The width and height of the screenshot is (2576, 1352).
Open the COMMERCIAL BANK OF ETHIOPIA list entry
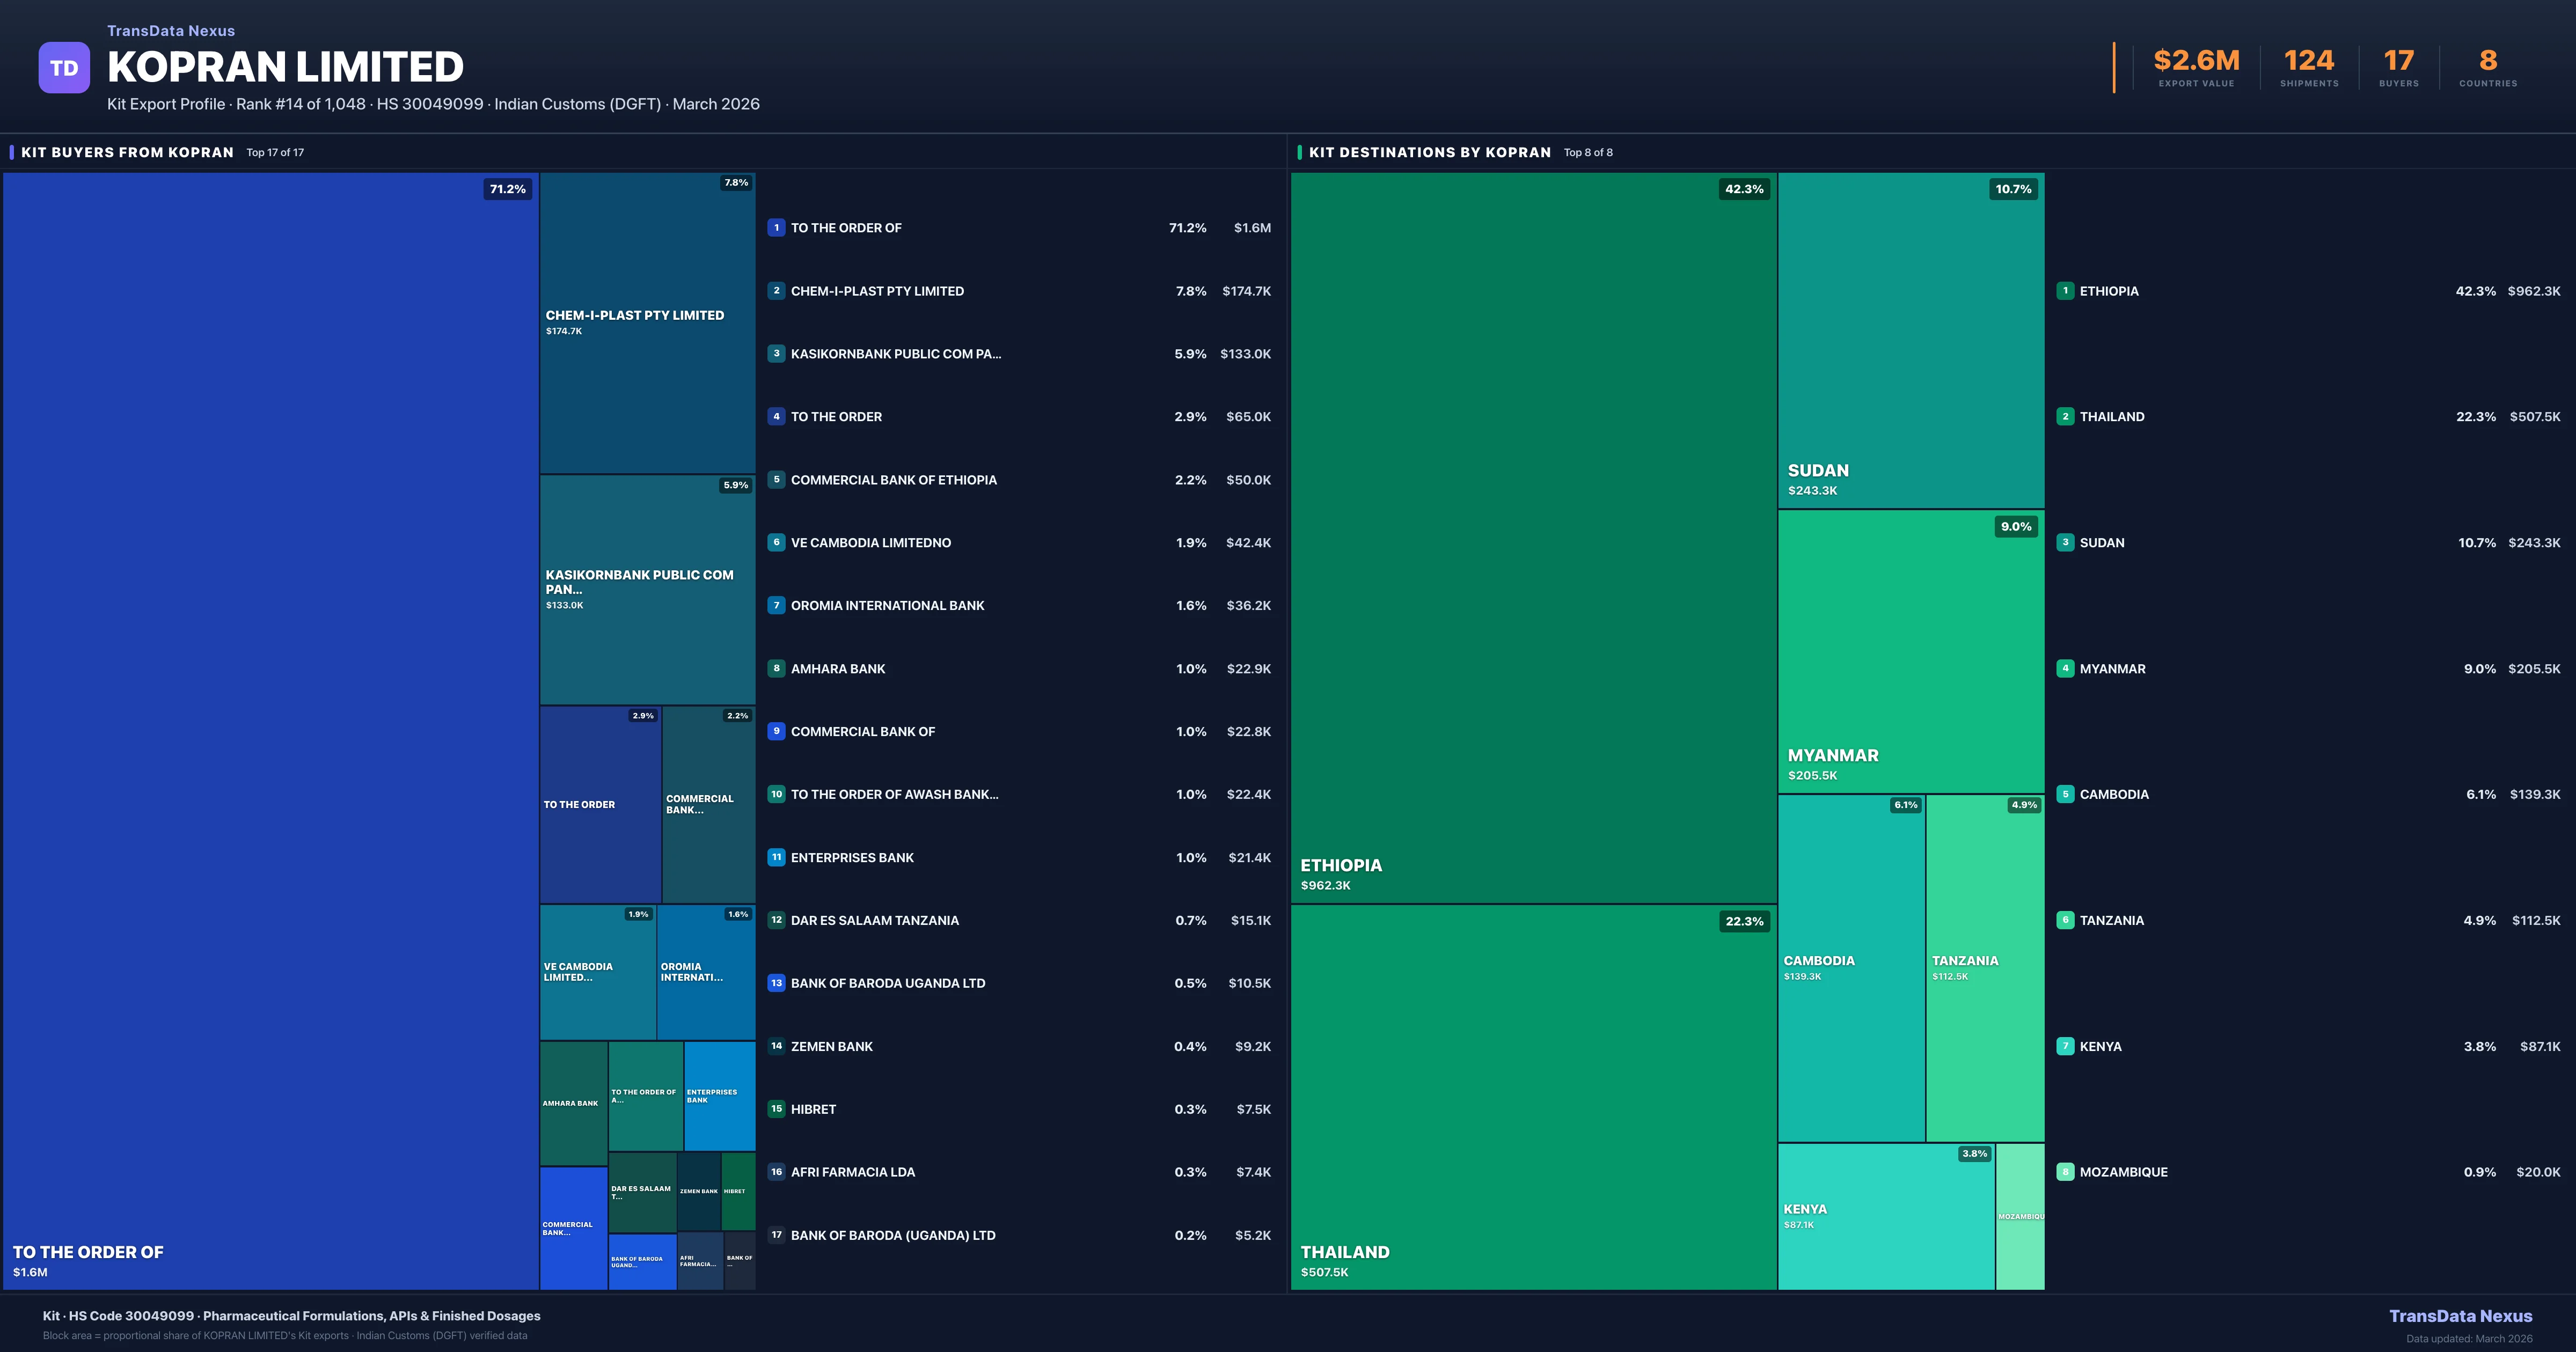[x=894, y=480]
